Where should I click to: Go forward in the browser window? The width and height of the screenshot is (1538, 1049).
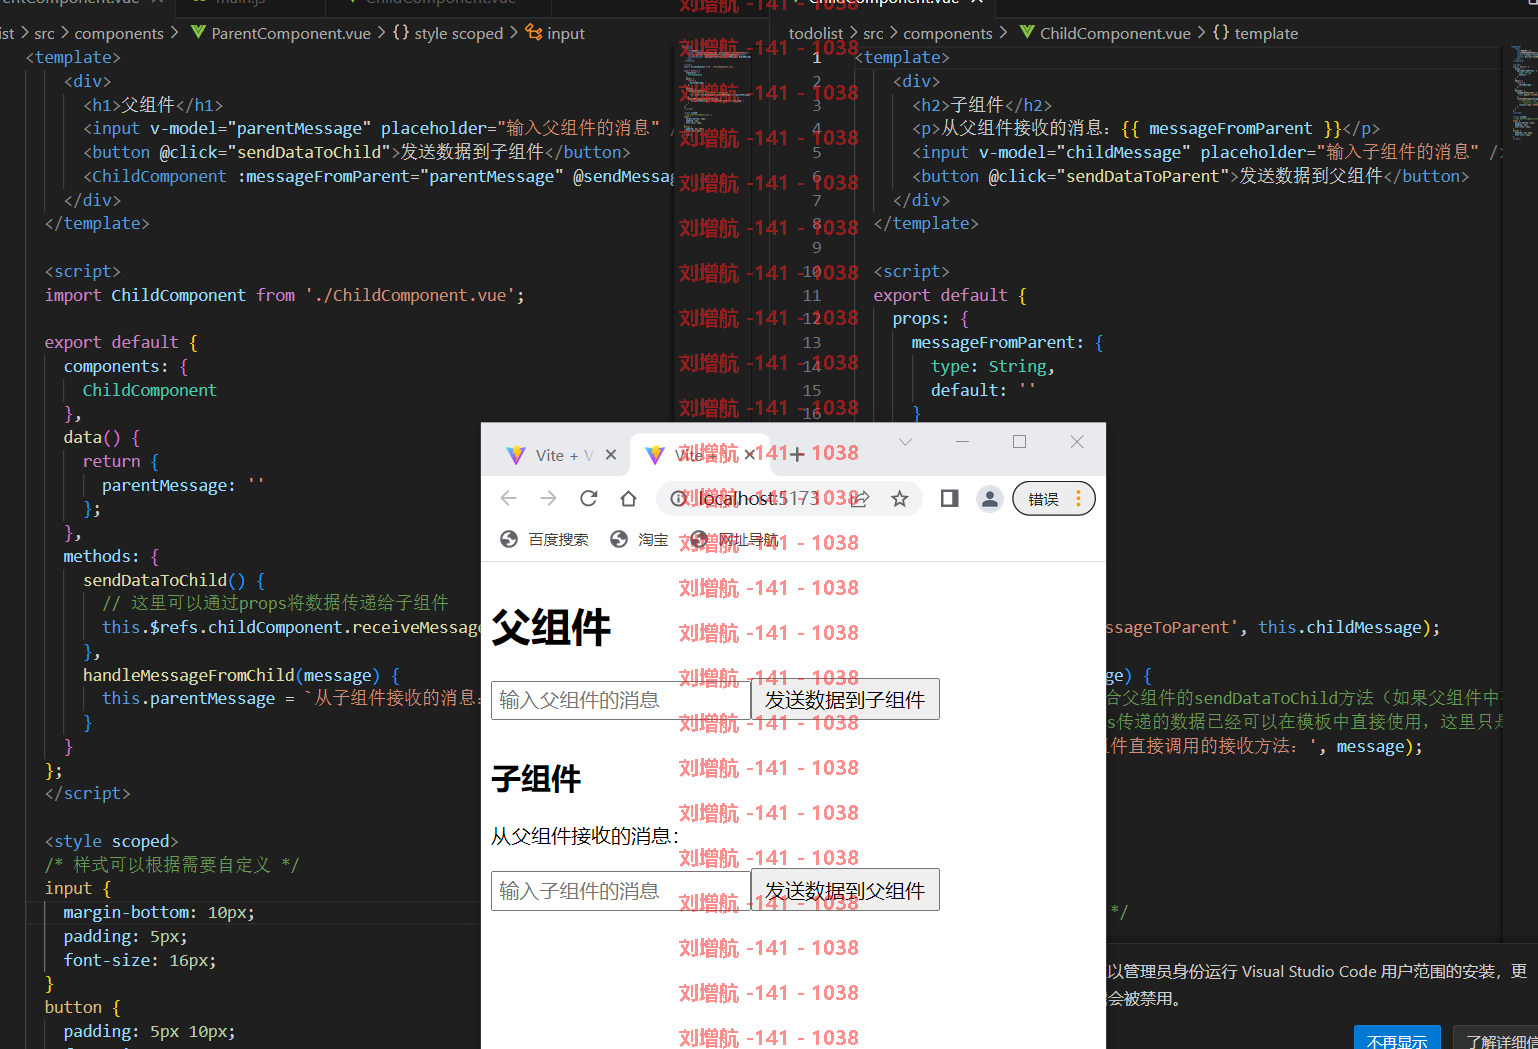(x=548, y=498)
